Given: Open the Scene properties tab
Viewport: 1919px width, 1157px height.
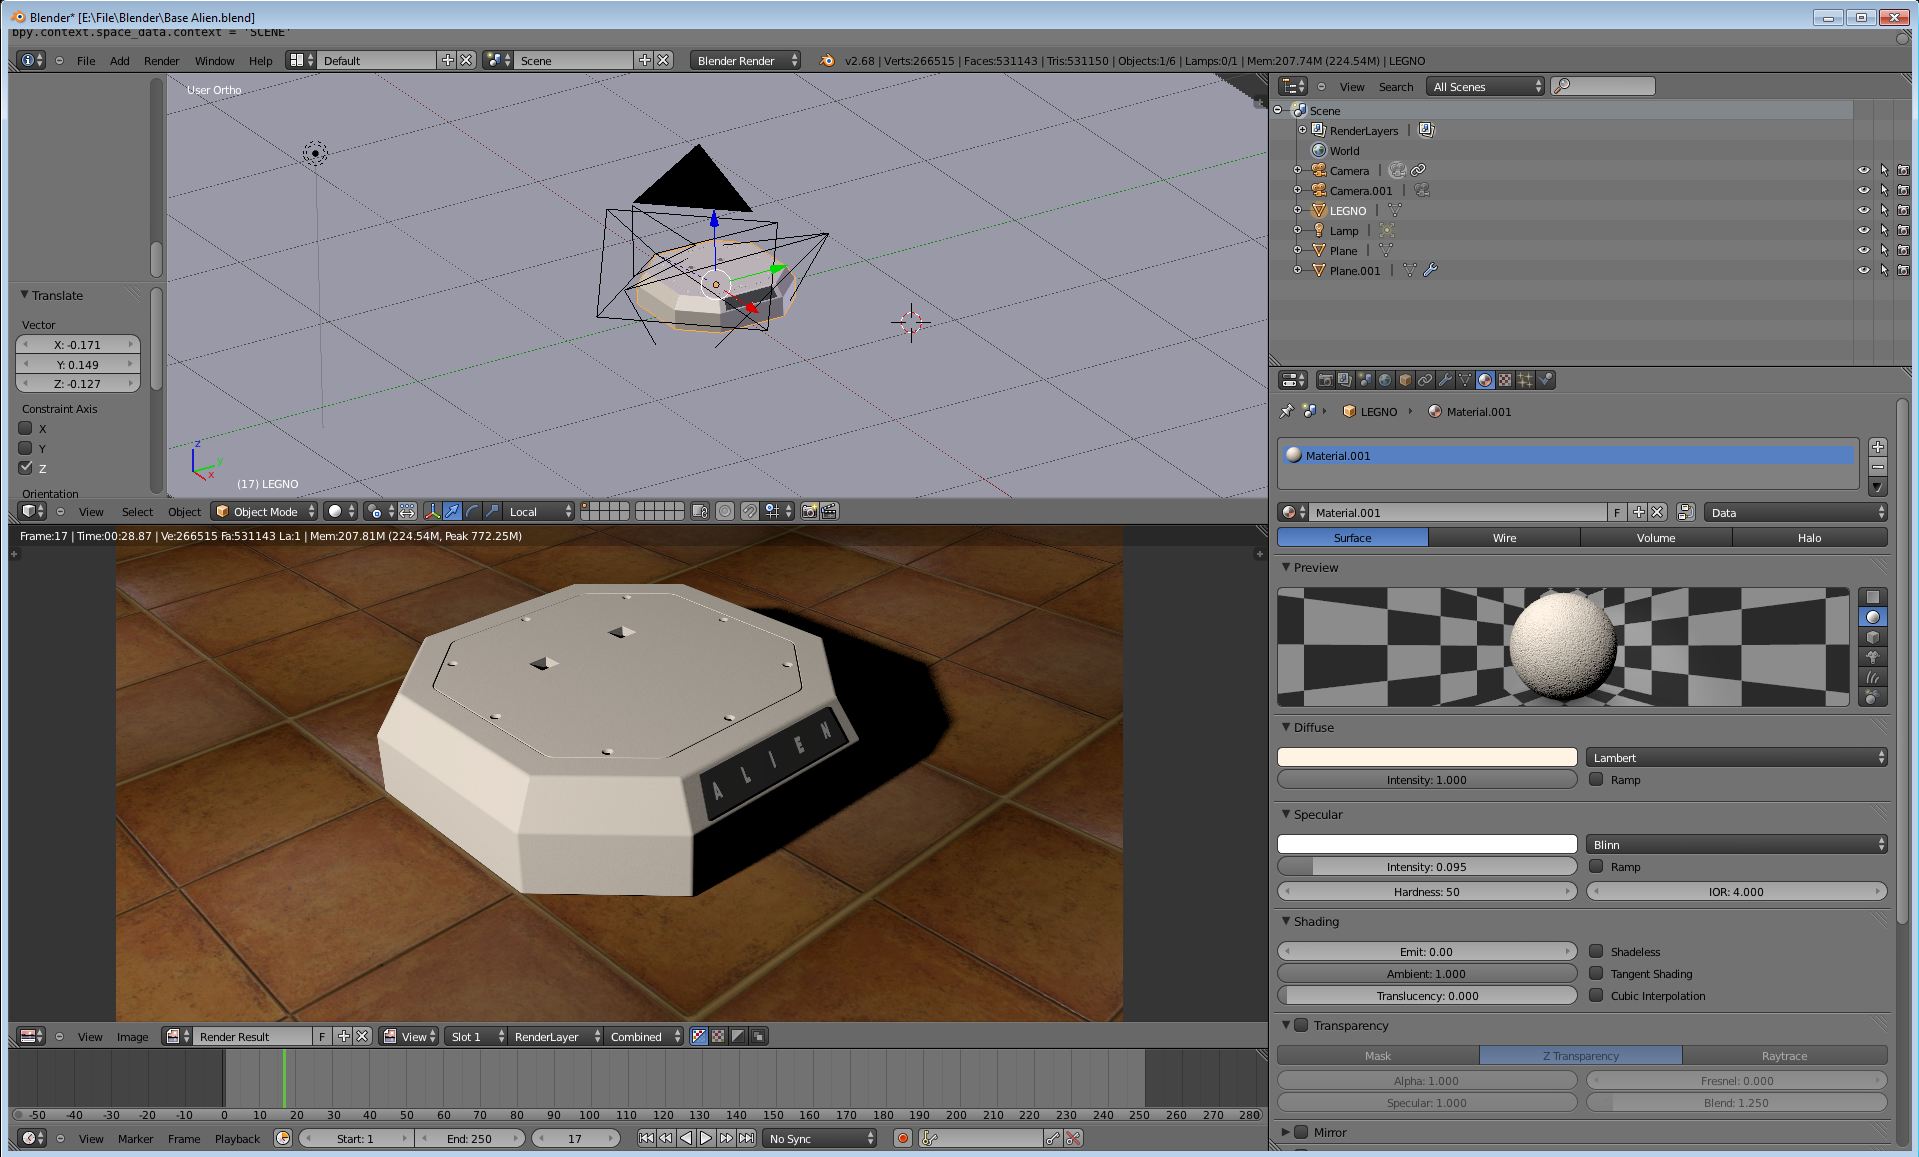Looking at the screenshot, I should pyautogui.click(x=1365, y=380).
